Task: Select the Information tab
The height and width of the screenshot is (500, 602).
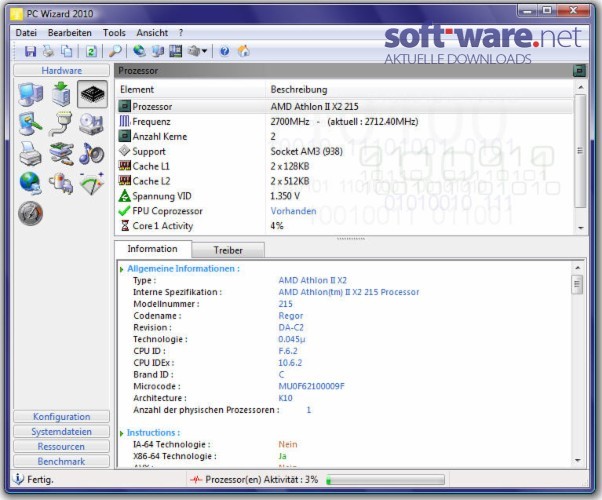Action: tap(152, 249)
